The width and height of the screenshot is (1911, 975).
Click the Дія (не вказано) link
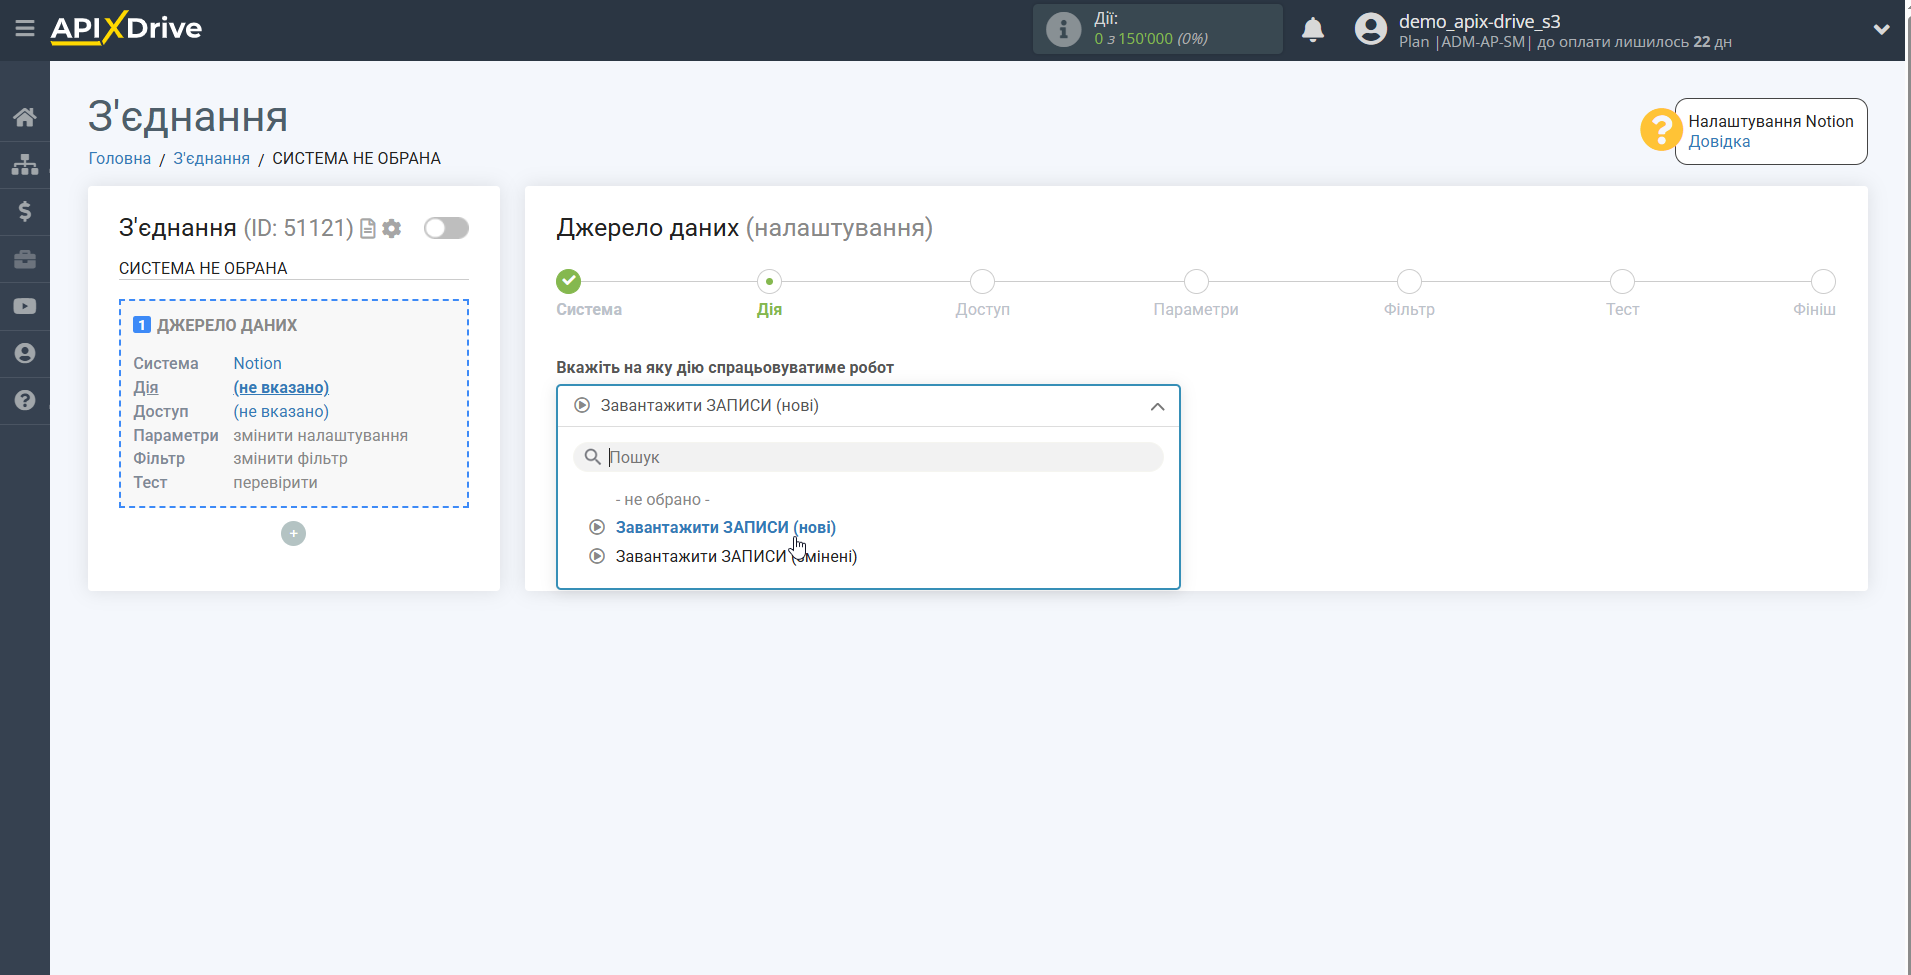pyautogui.click(x=281, y=387)
